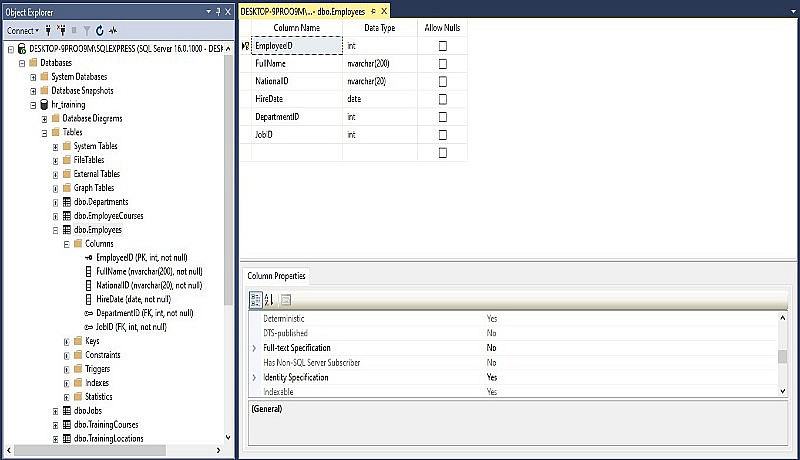Click the dbo.EmployeeCourses table icon
Viewport: 800px width, 460px height.
click(x=67, y=216)
